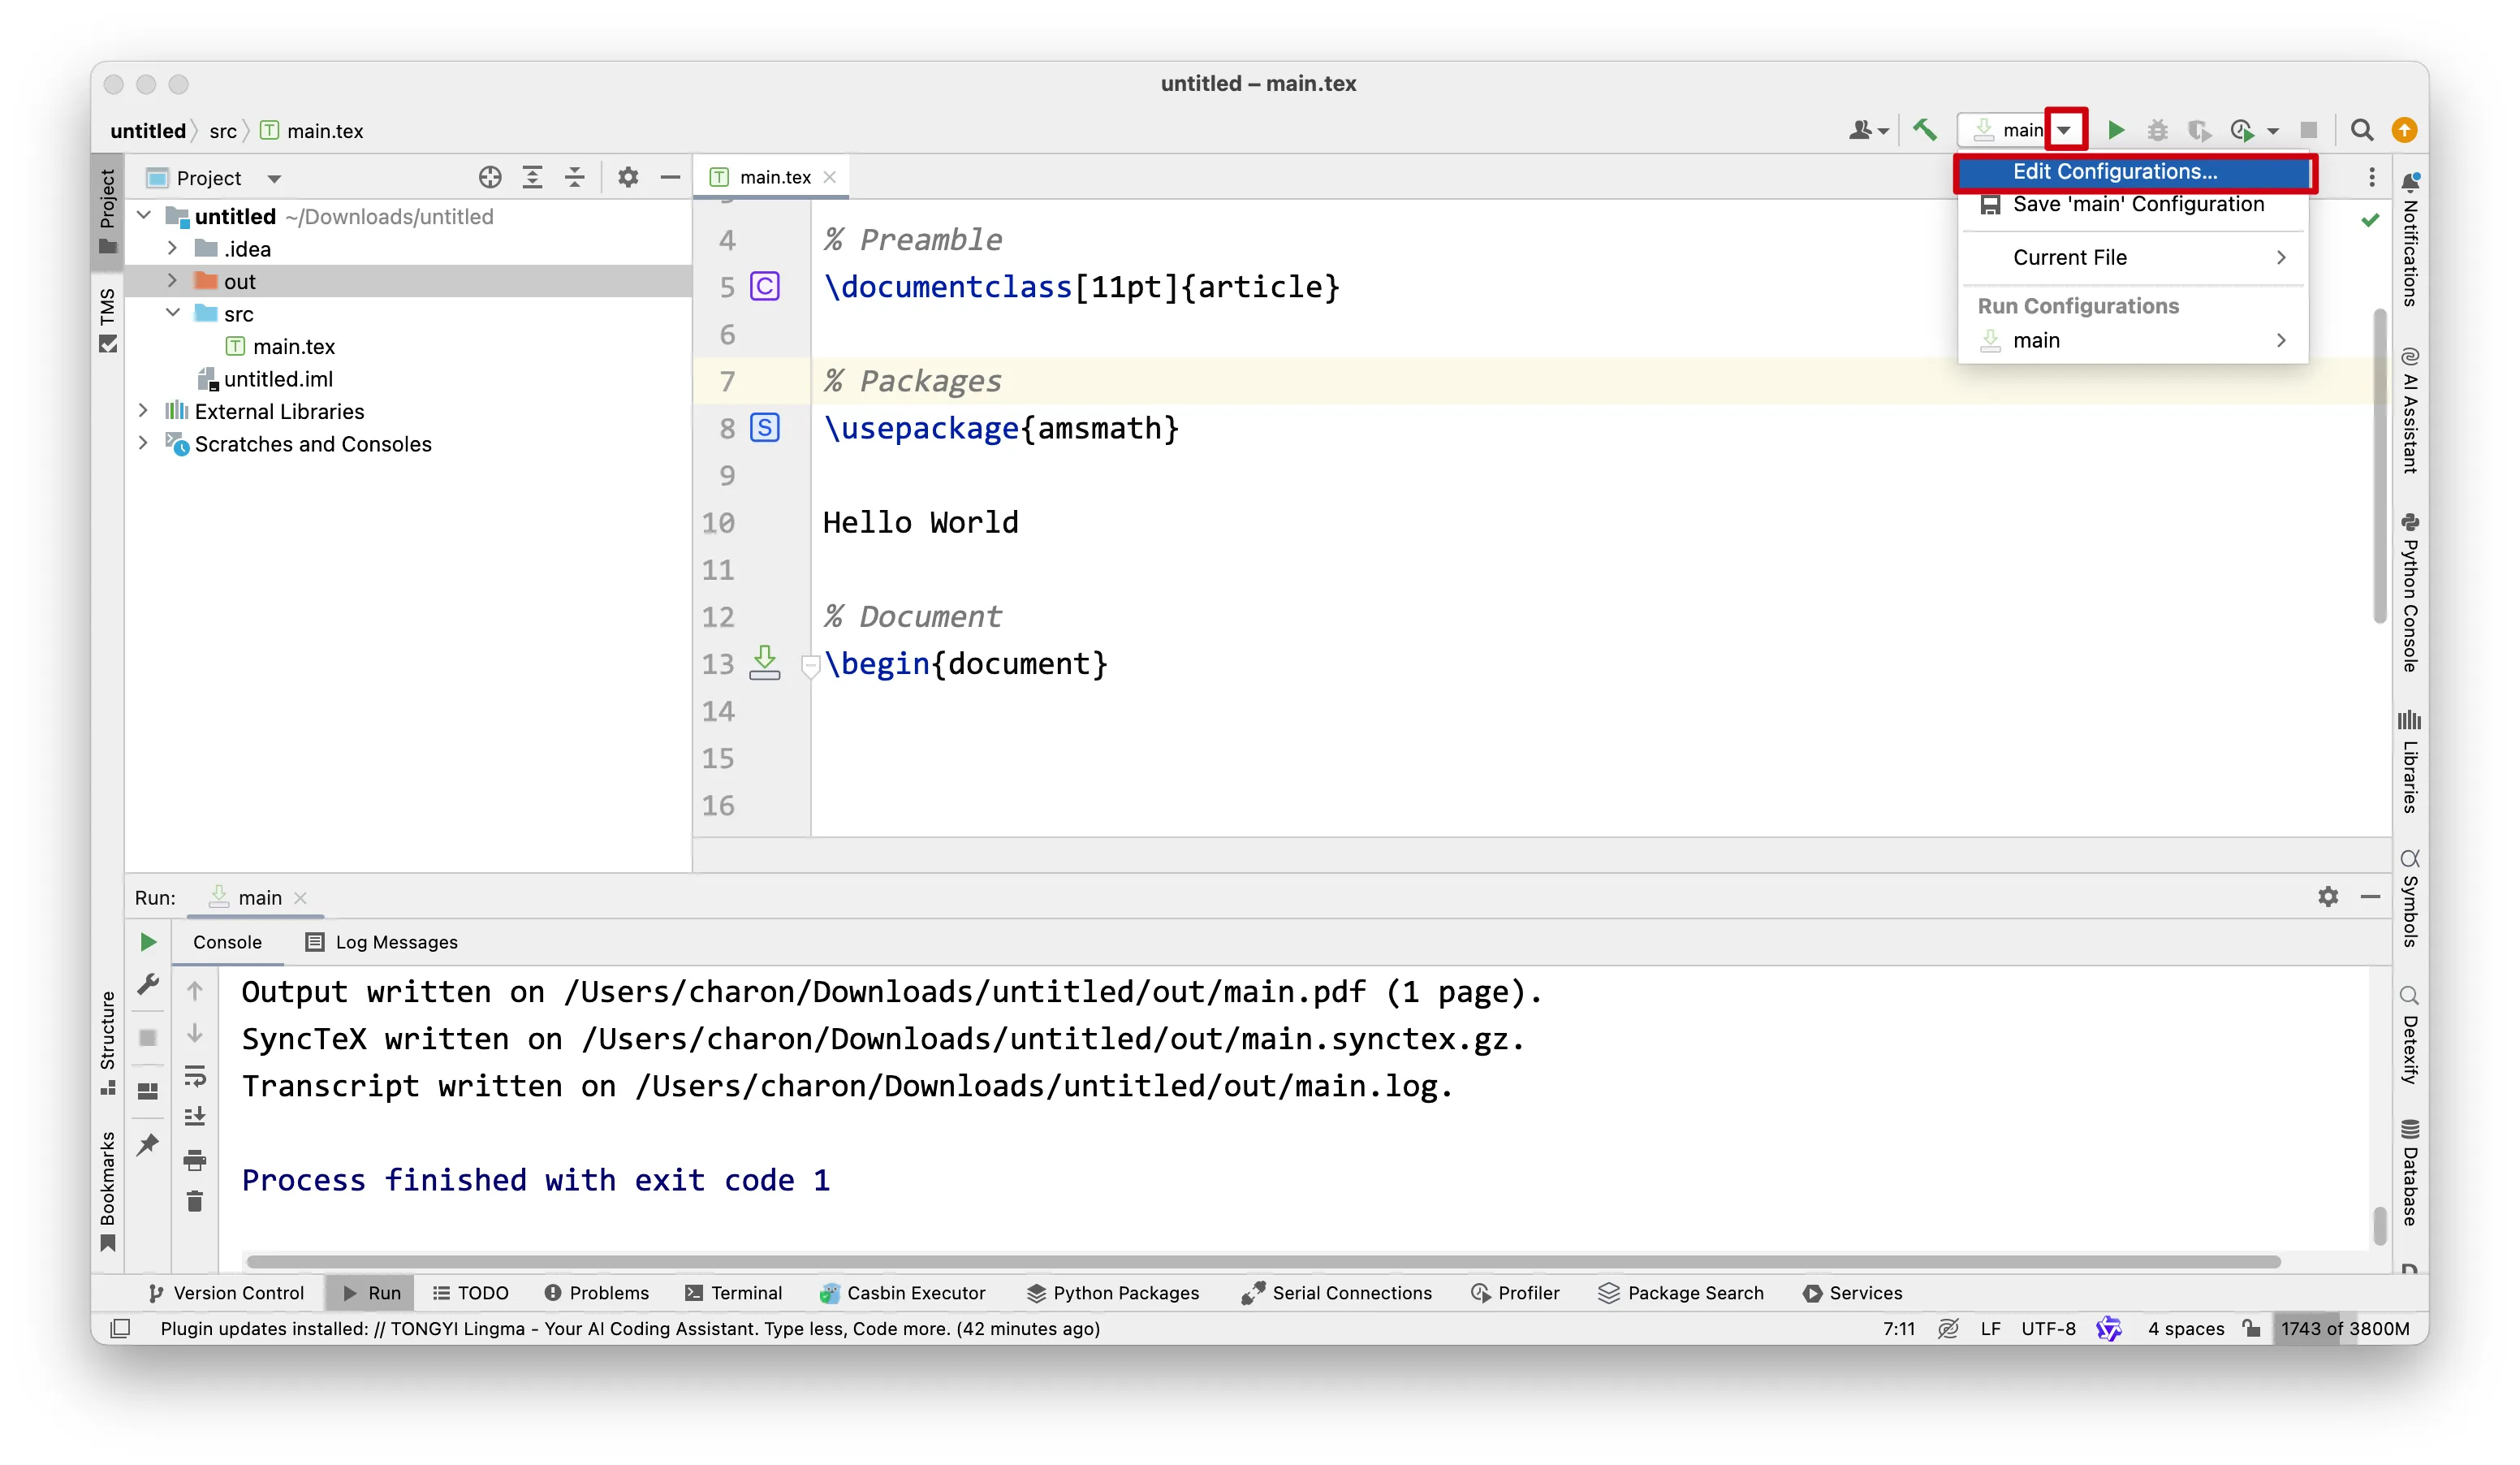Toggle soft-wrap icon in console
Image resolution: width=2520 pixels, height=1465 pixels.
click(x=194, y=1075)
